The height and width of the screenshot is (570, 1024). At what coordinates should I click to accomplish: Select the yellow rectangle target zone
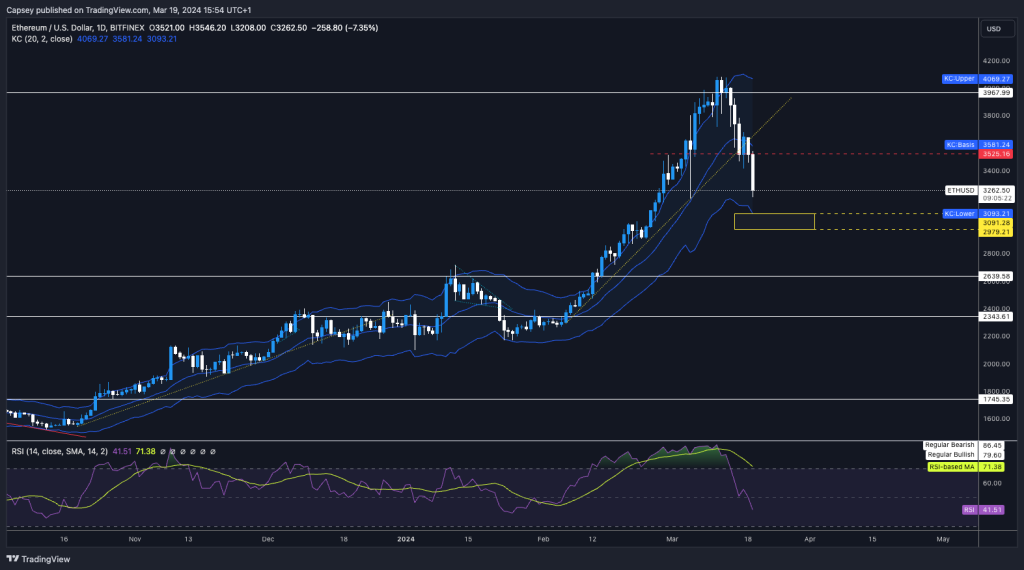click(x=774, y=221)
